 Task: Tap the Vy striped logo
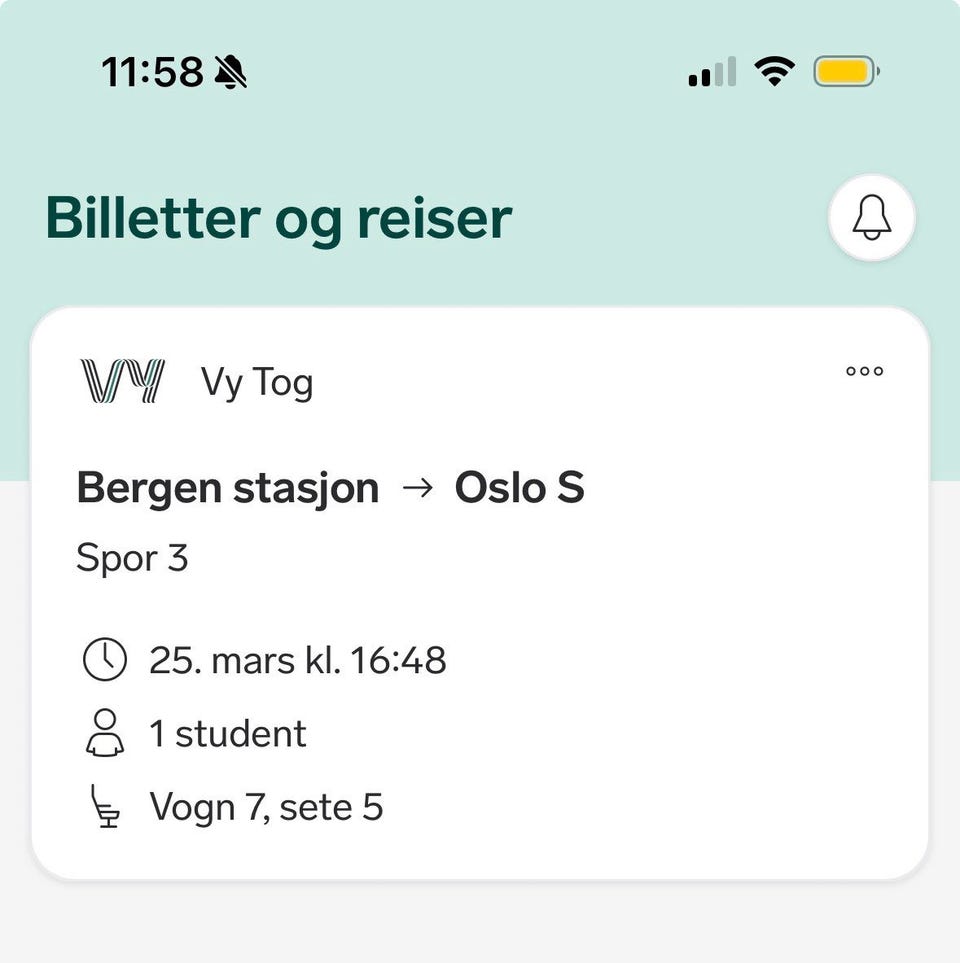[123, 381]
